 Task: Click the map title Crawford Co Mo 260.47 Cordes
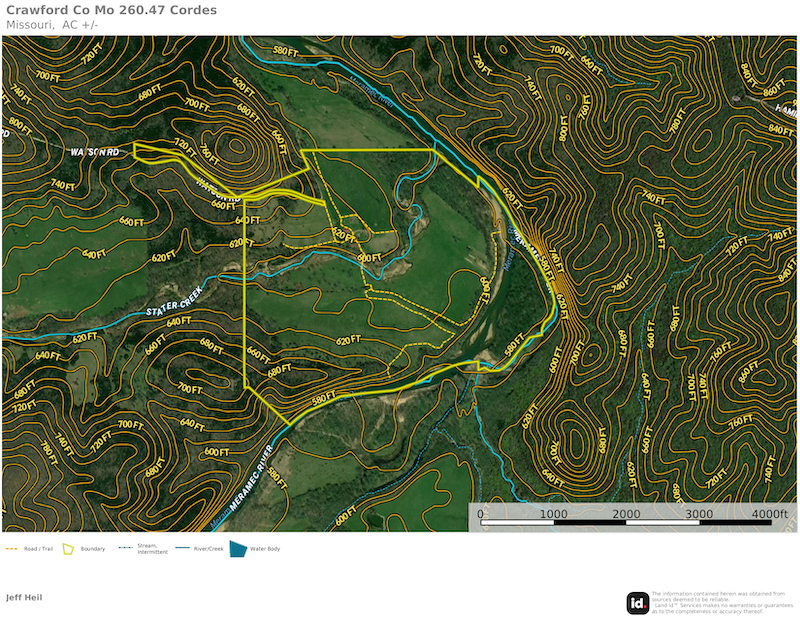pos(111,10)
